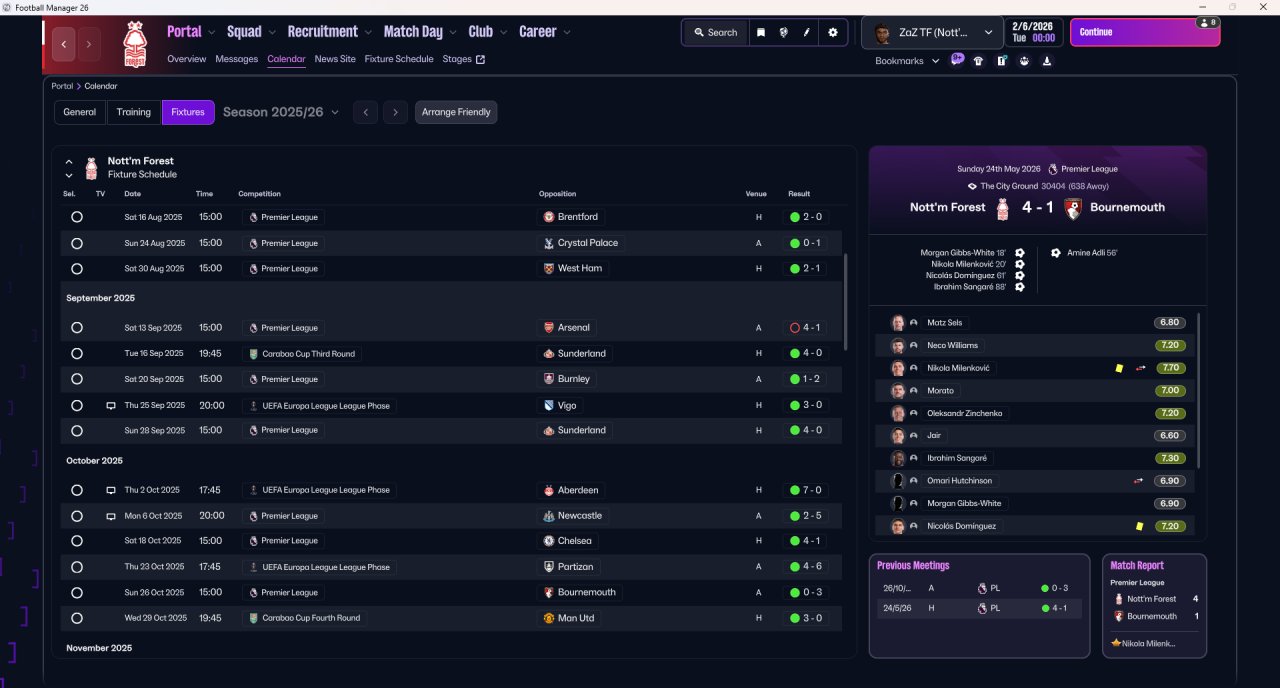Click the Arrange Friendly button
This screenshot has width=1280, height=688.
tap(456, 112)
